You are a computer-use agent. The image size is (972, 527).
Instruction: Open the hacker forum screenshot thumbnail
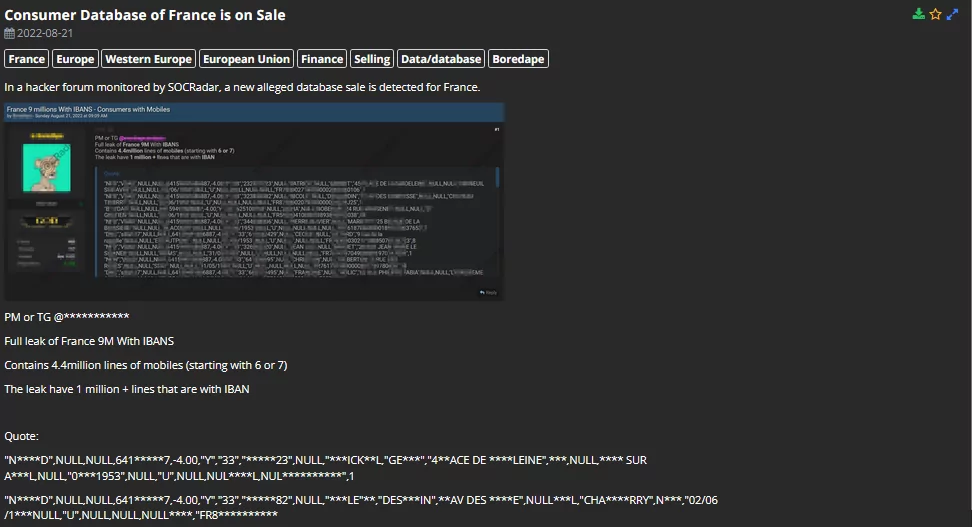point(254,202)
